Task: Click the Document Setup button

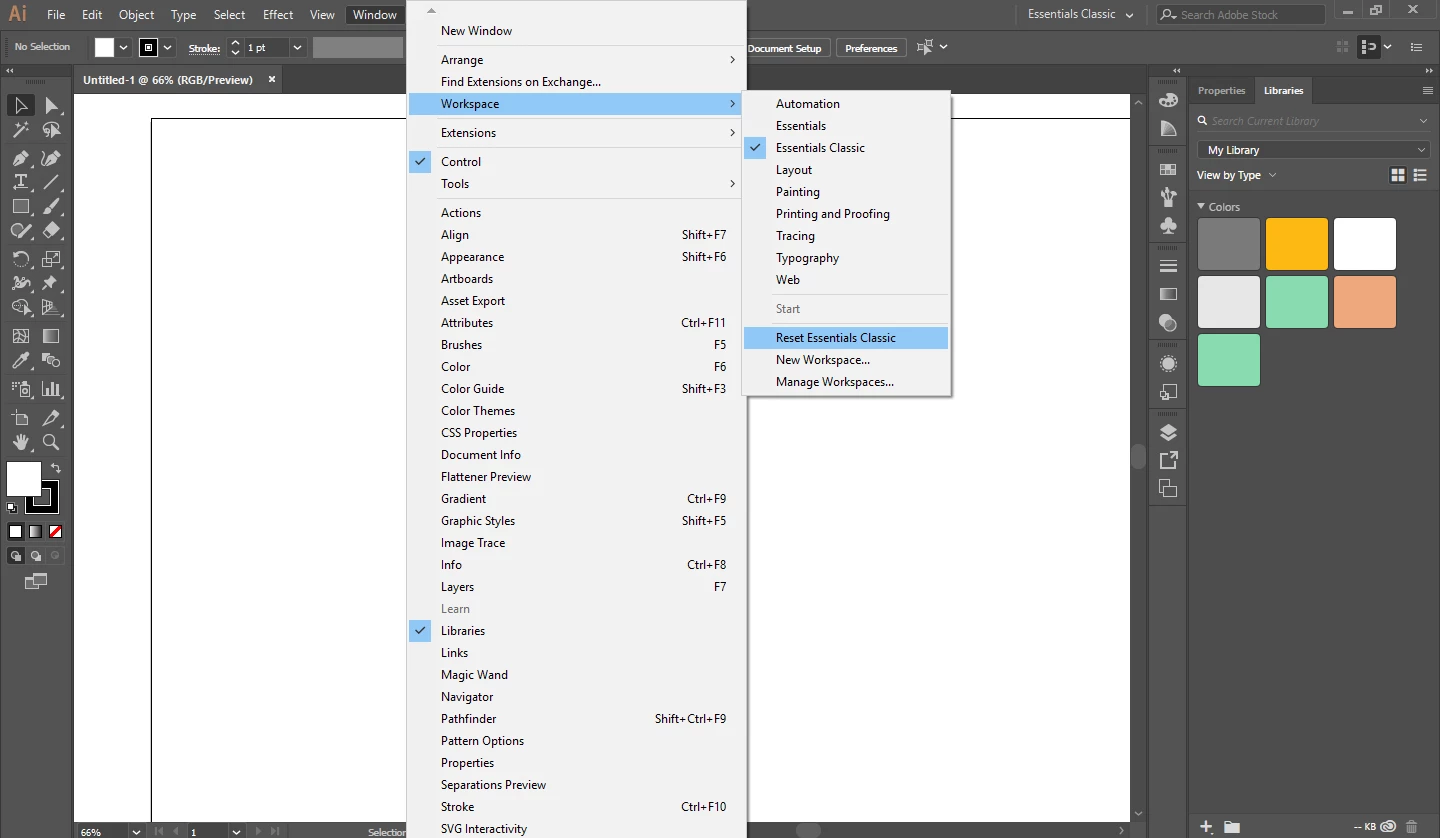Action: pyautogui.click(x=785, y=48)
